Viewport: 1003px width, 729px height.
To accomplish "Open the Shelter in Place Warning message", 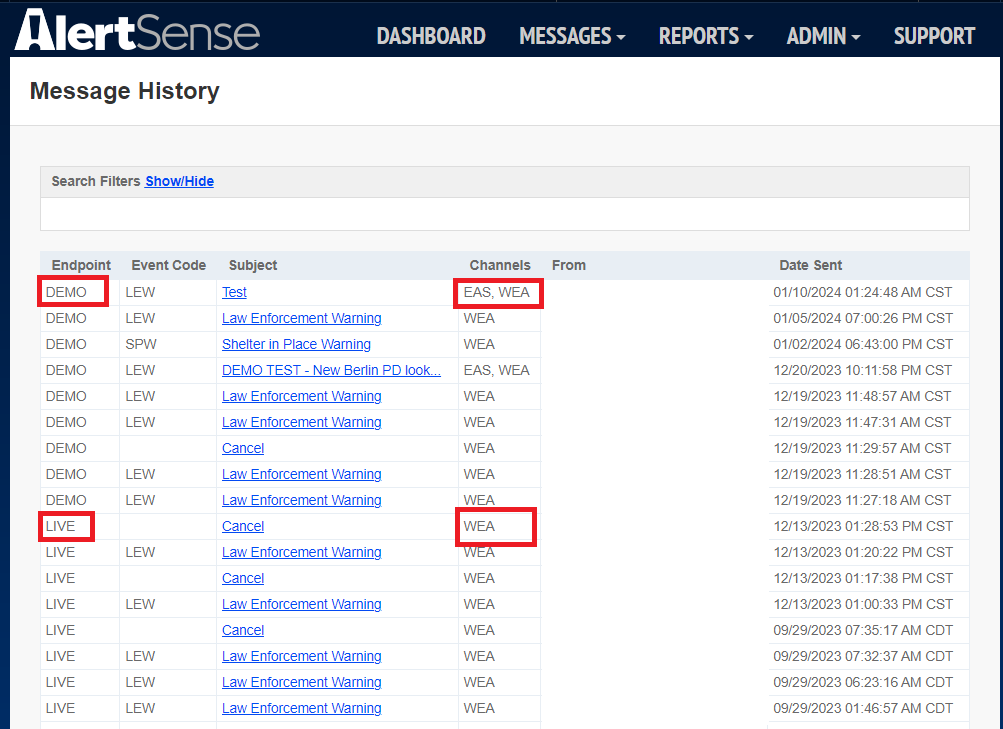I will [296, 344].
